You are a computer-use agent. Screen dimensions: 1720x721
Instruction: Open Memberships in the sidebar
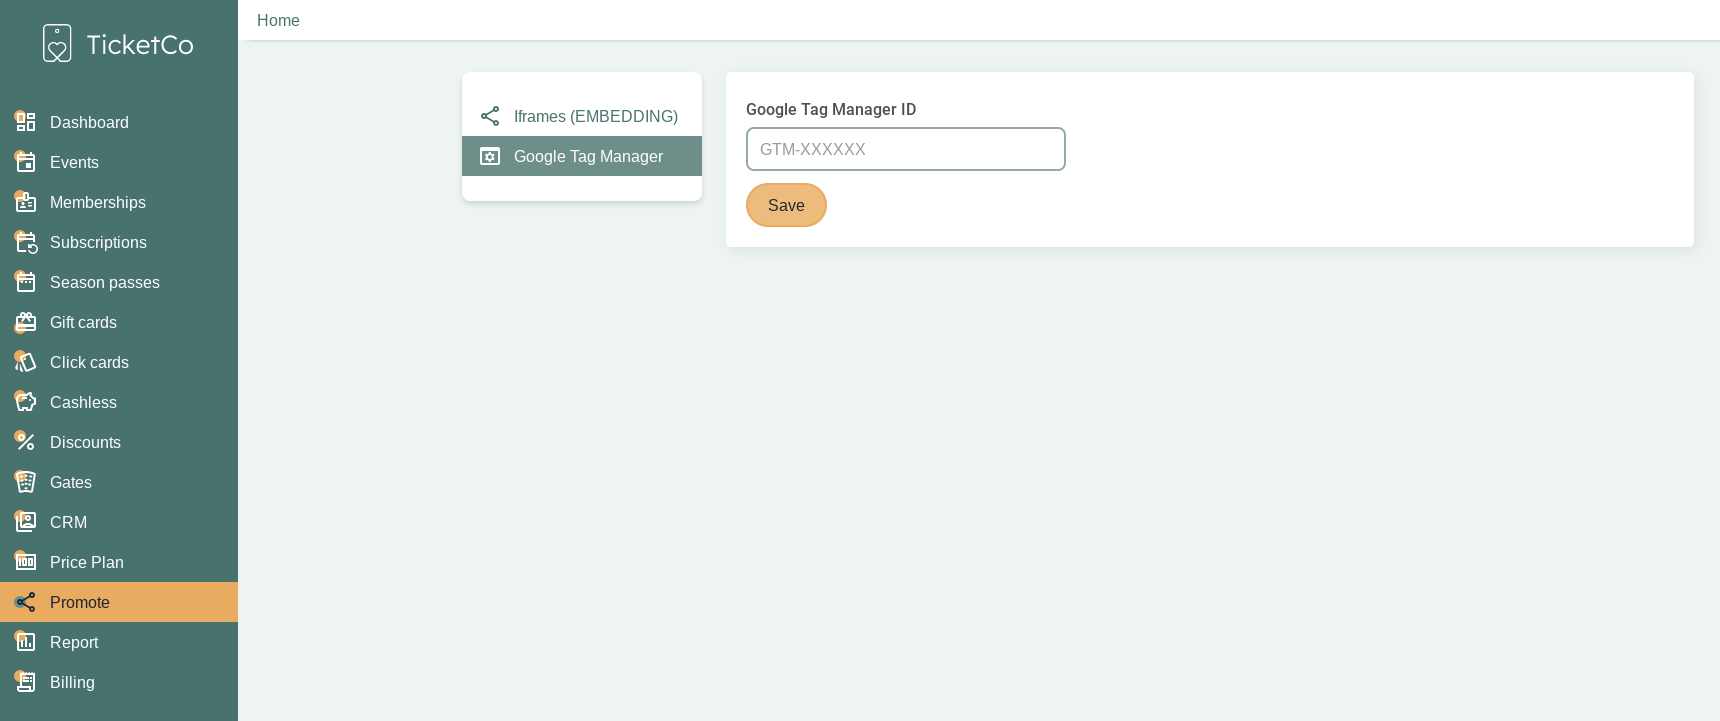pos(119,202)
